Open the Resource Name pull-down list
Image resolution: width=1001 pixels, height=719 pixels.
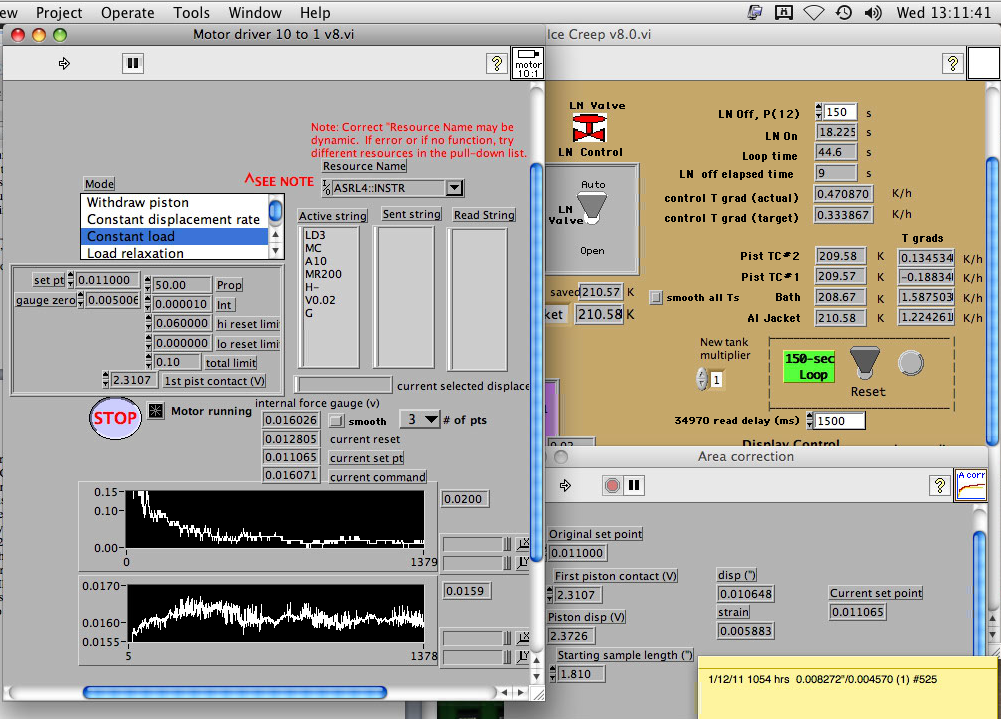pos(454,188)
